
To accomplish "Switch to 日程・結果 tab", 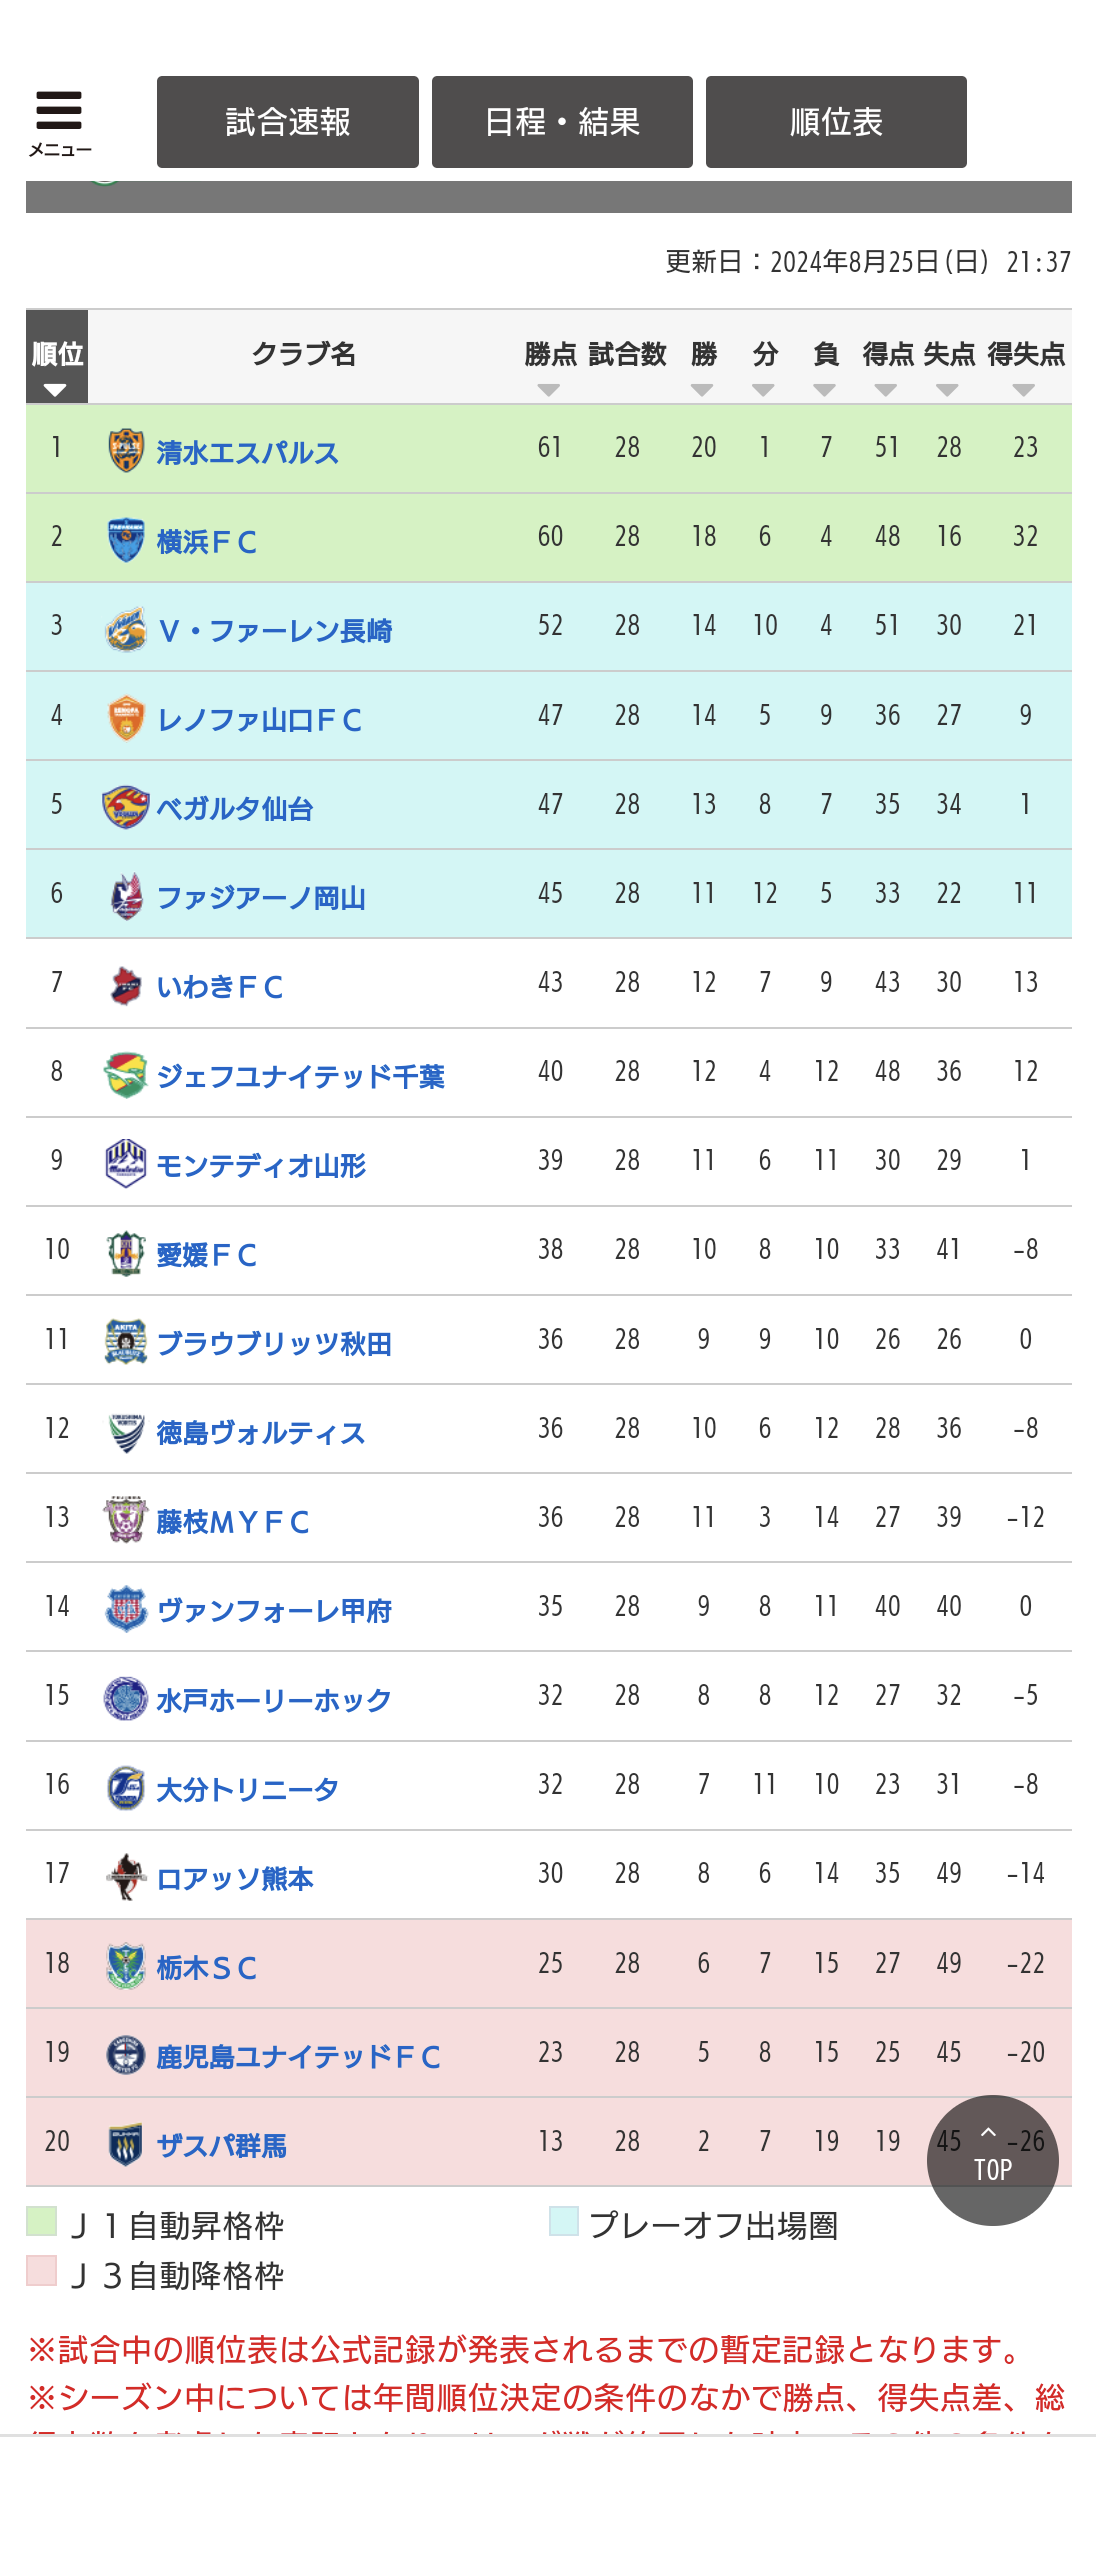I will pyautogui.click(x=562, y=122).
